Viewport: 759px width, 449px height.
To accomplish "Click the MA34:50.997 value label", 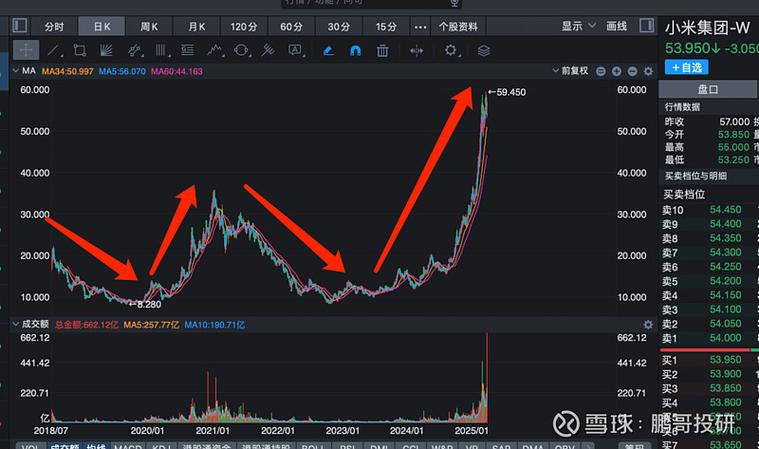I will click(x=67, y=72).
